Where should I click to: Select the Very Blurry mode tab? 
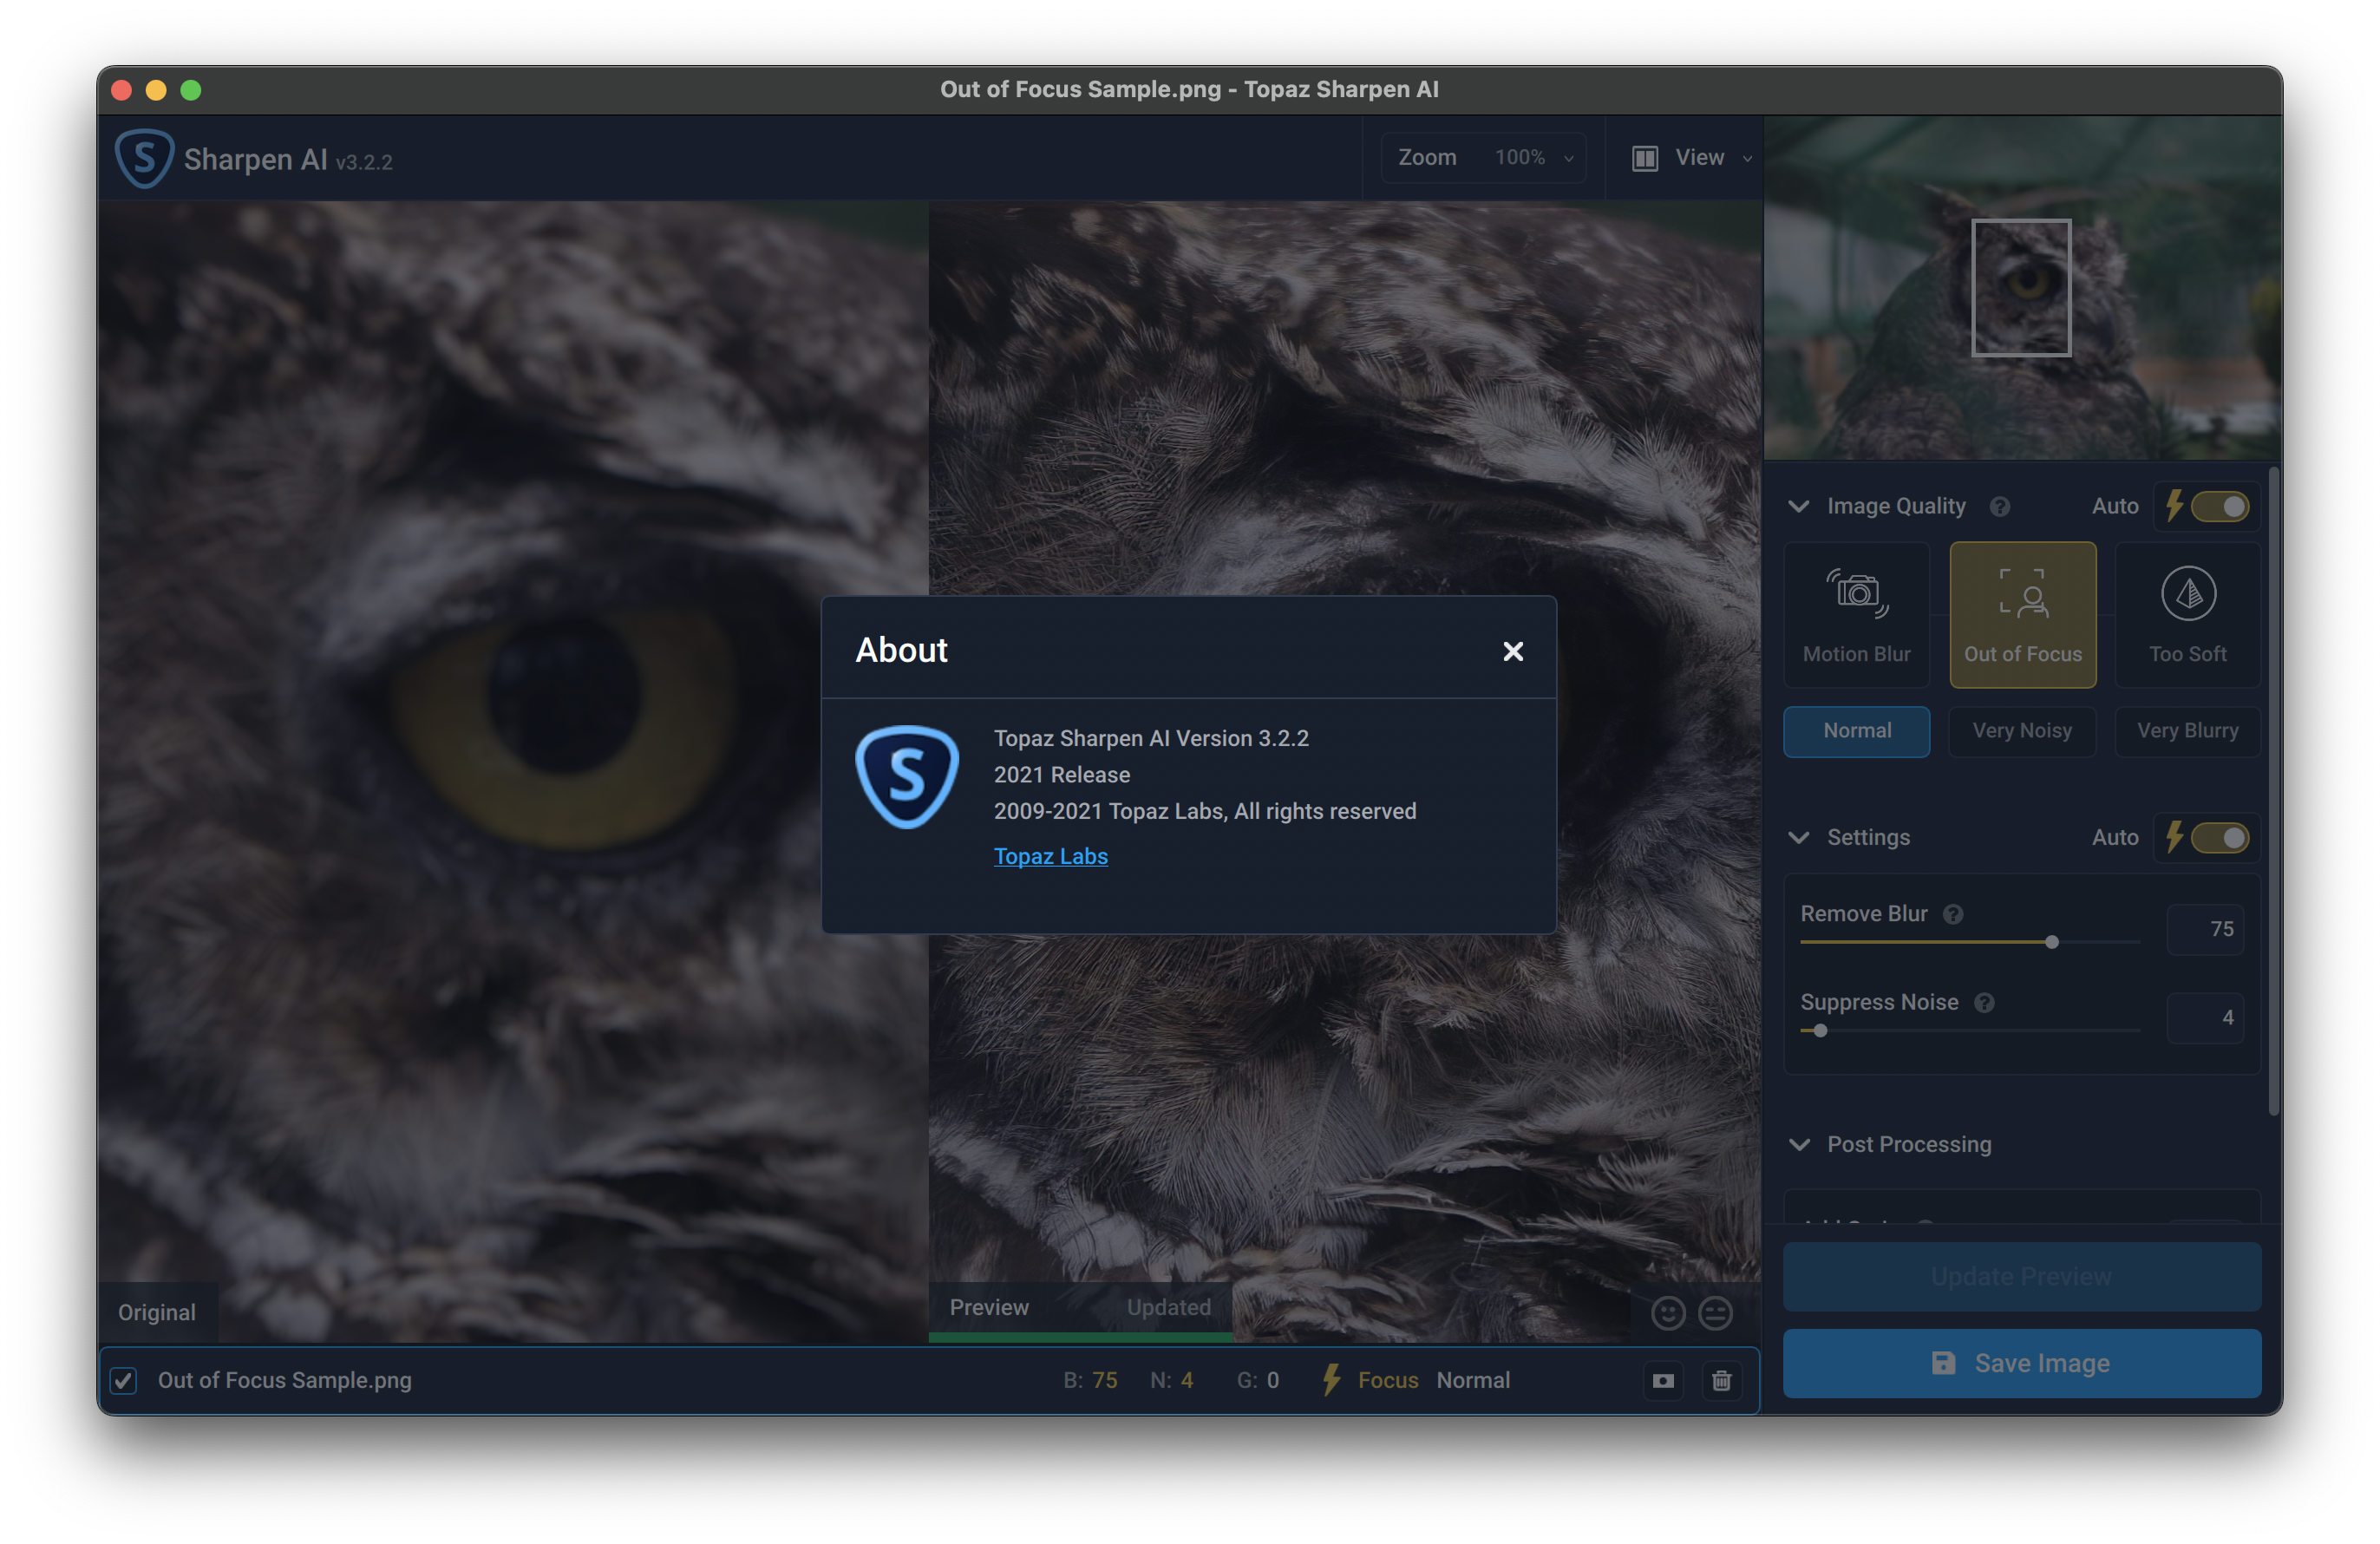pyautogui.click(x=2187, y=731)
